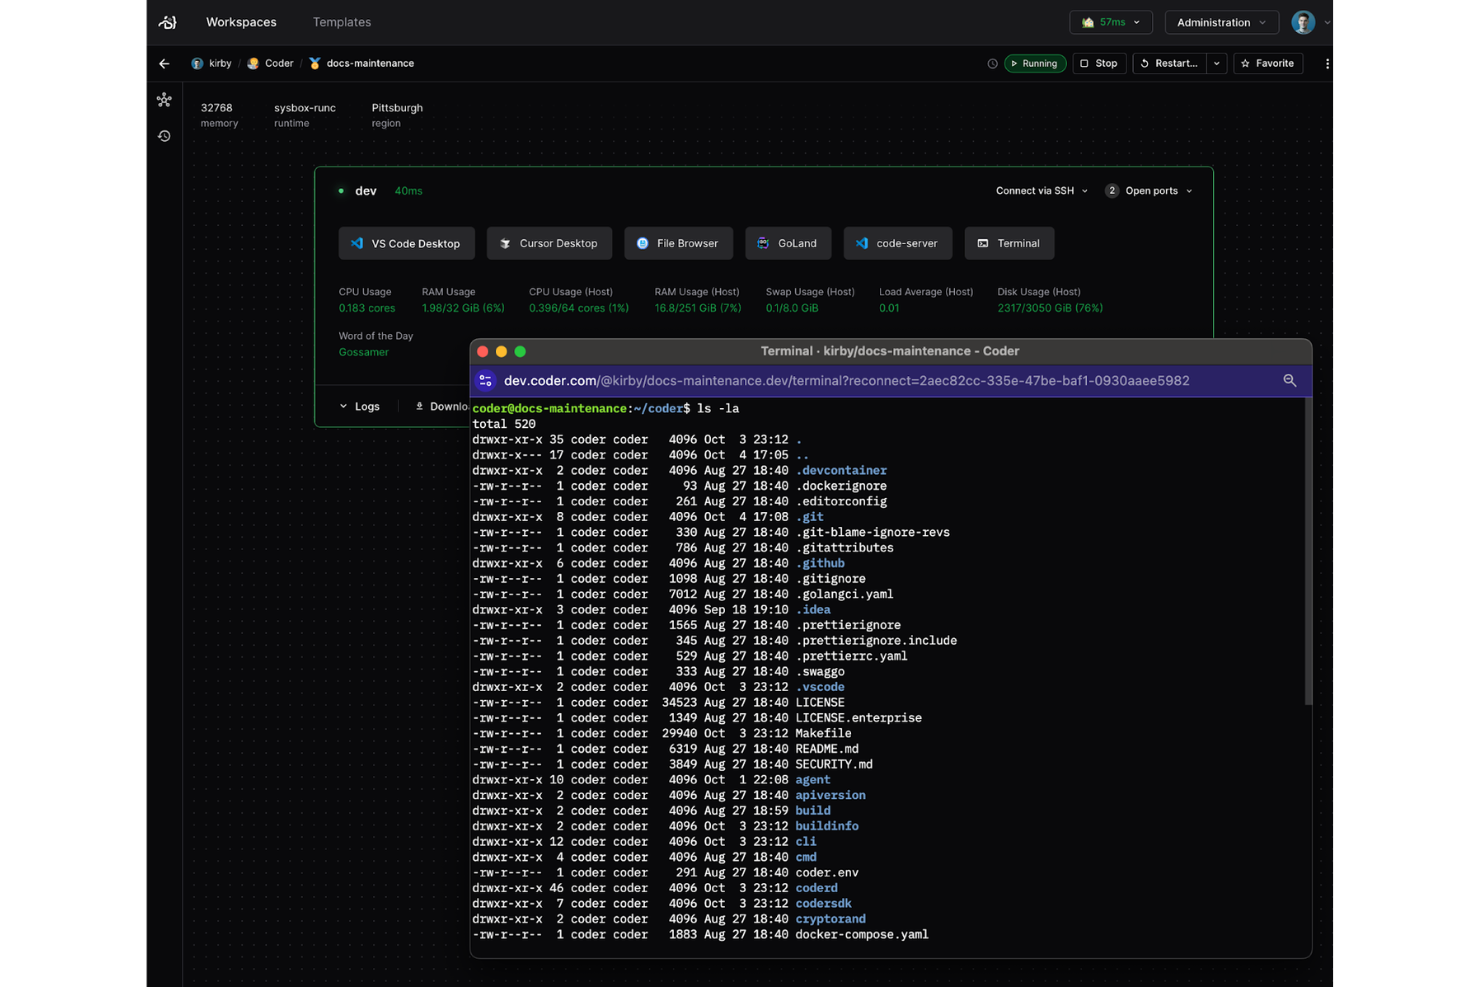Expand the Connect via SSH dropdown
This screenshot has height=987, width=1480.
(1040, 190)
